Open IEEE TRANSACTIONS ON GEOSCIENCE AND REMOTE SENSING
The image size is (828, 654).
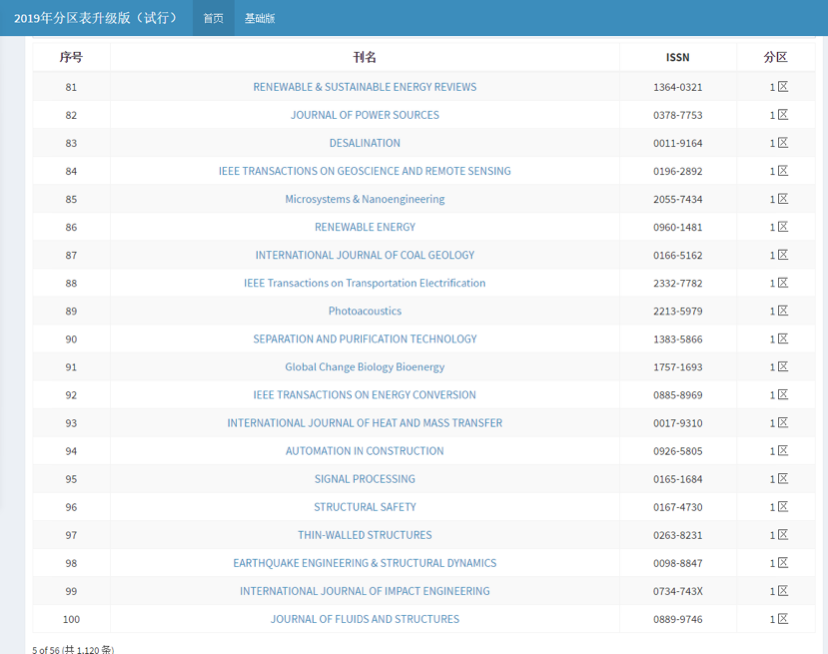[x=365, y=171]
